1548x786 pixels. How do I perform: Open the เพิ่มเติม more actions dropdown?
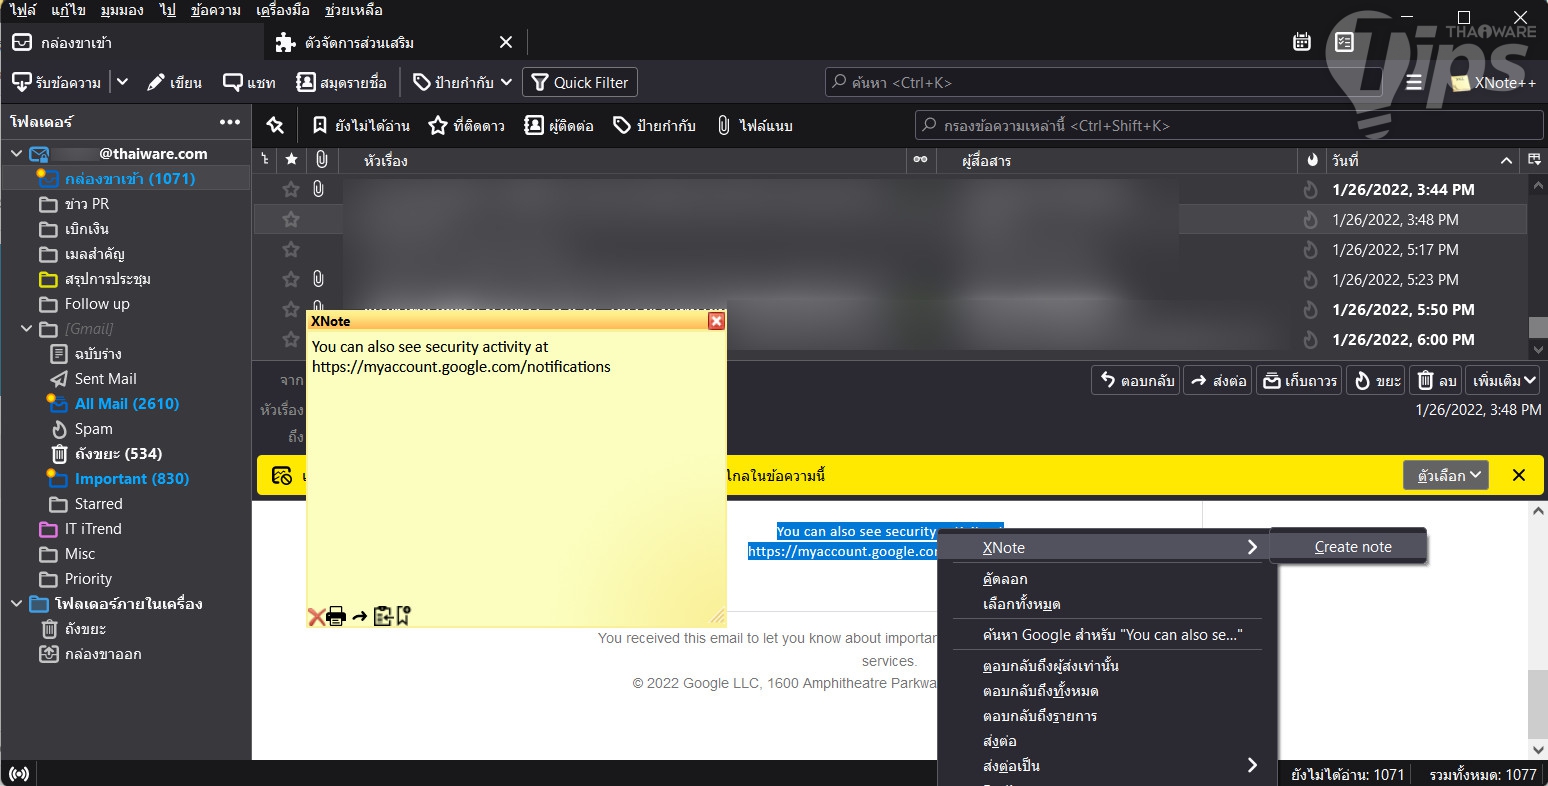(x=1504, y=380)
